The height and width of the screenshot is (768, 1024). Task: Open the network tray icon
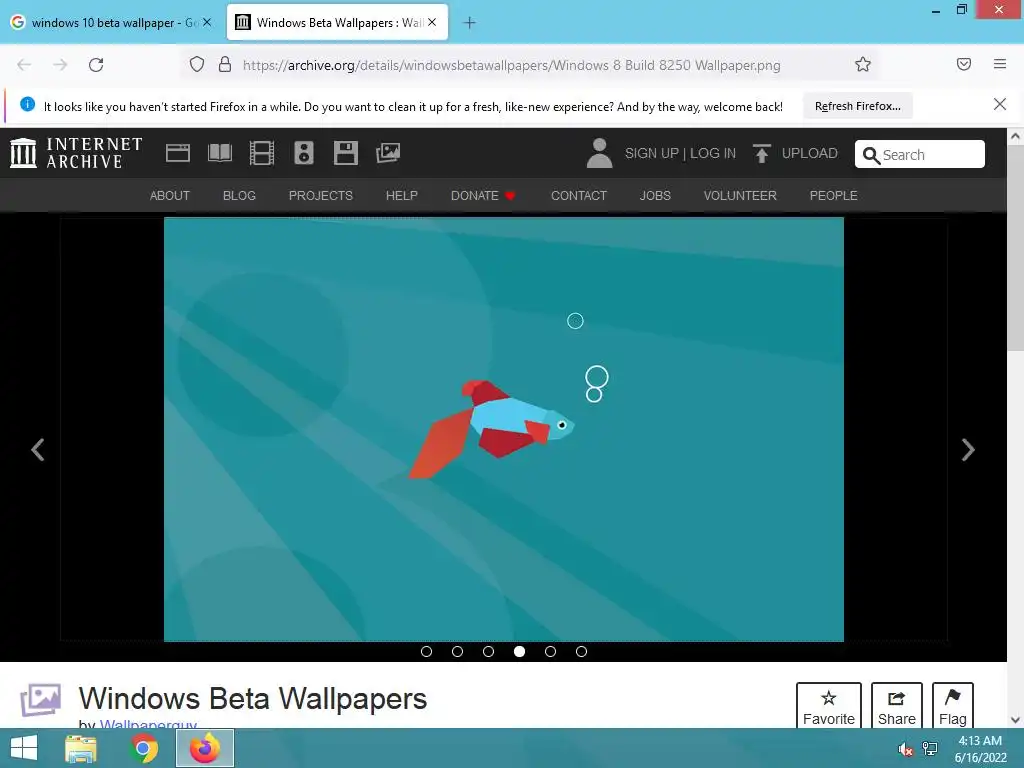tap(930, 749)
